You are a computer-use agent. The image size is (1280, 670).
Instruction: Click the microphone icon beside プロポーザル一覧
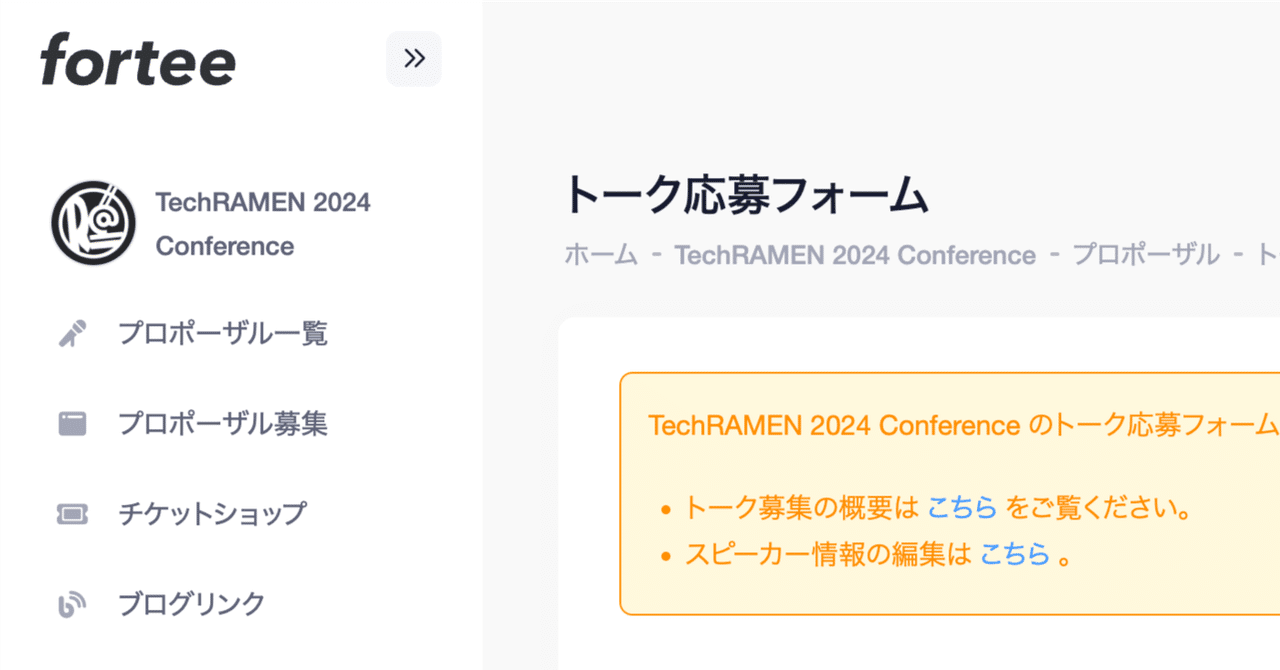pos(72,333)
